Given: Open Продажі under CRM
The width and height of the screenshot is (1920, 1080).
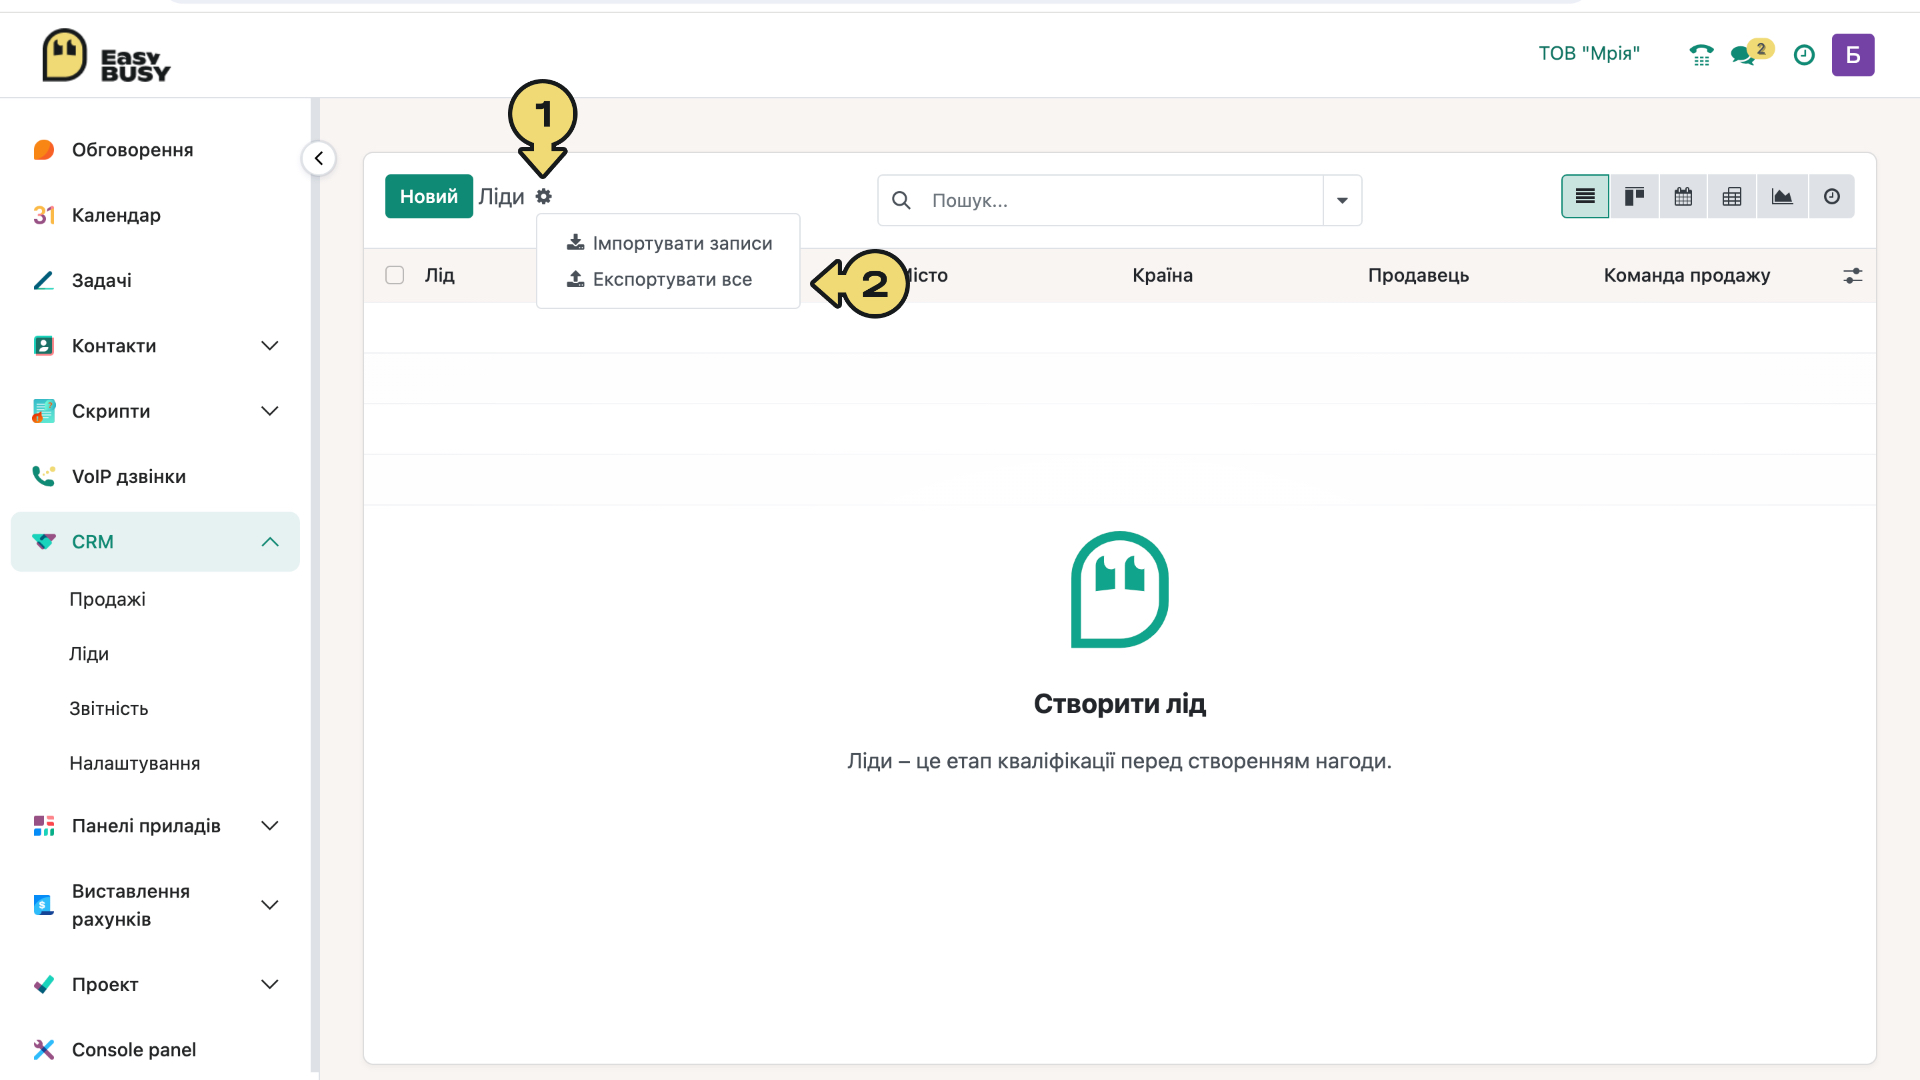Looking at the screenshot, I should click(x=108, y=600).
